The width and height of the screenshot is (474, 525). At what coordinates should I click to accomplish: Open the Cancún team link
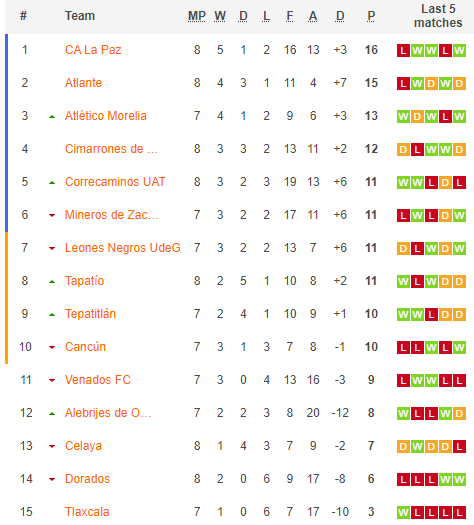point(85,347)
